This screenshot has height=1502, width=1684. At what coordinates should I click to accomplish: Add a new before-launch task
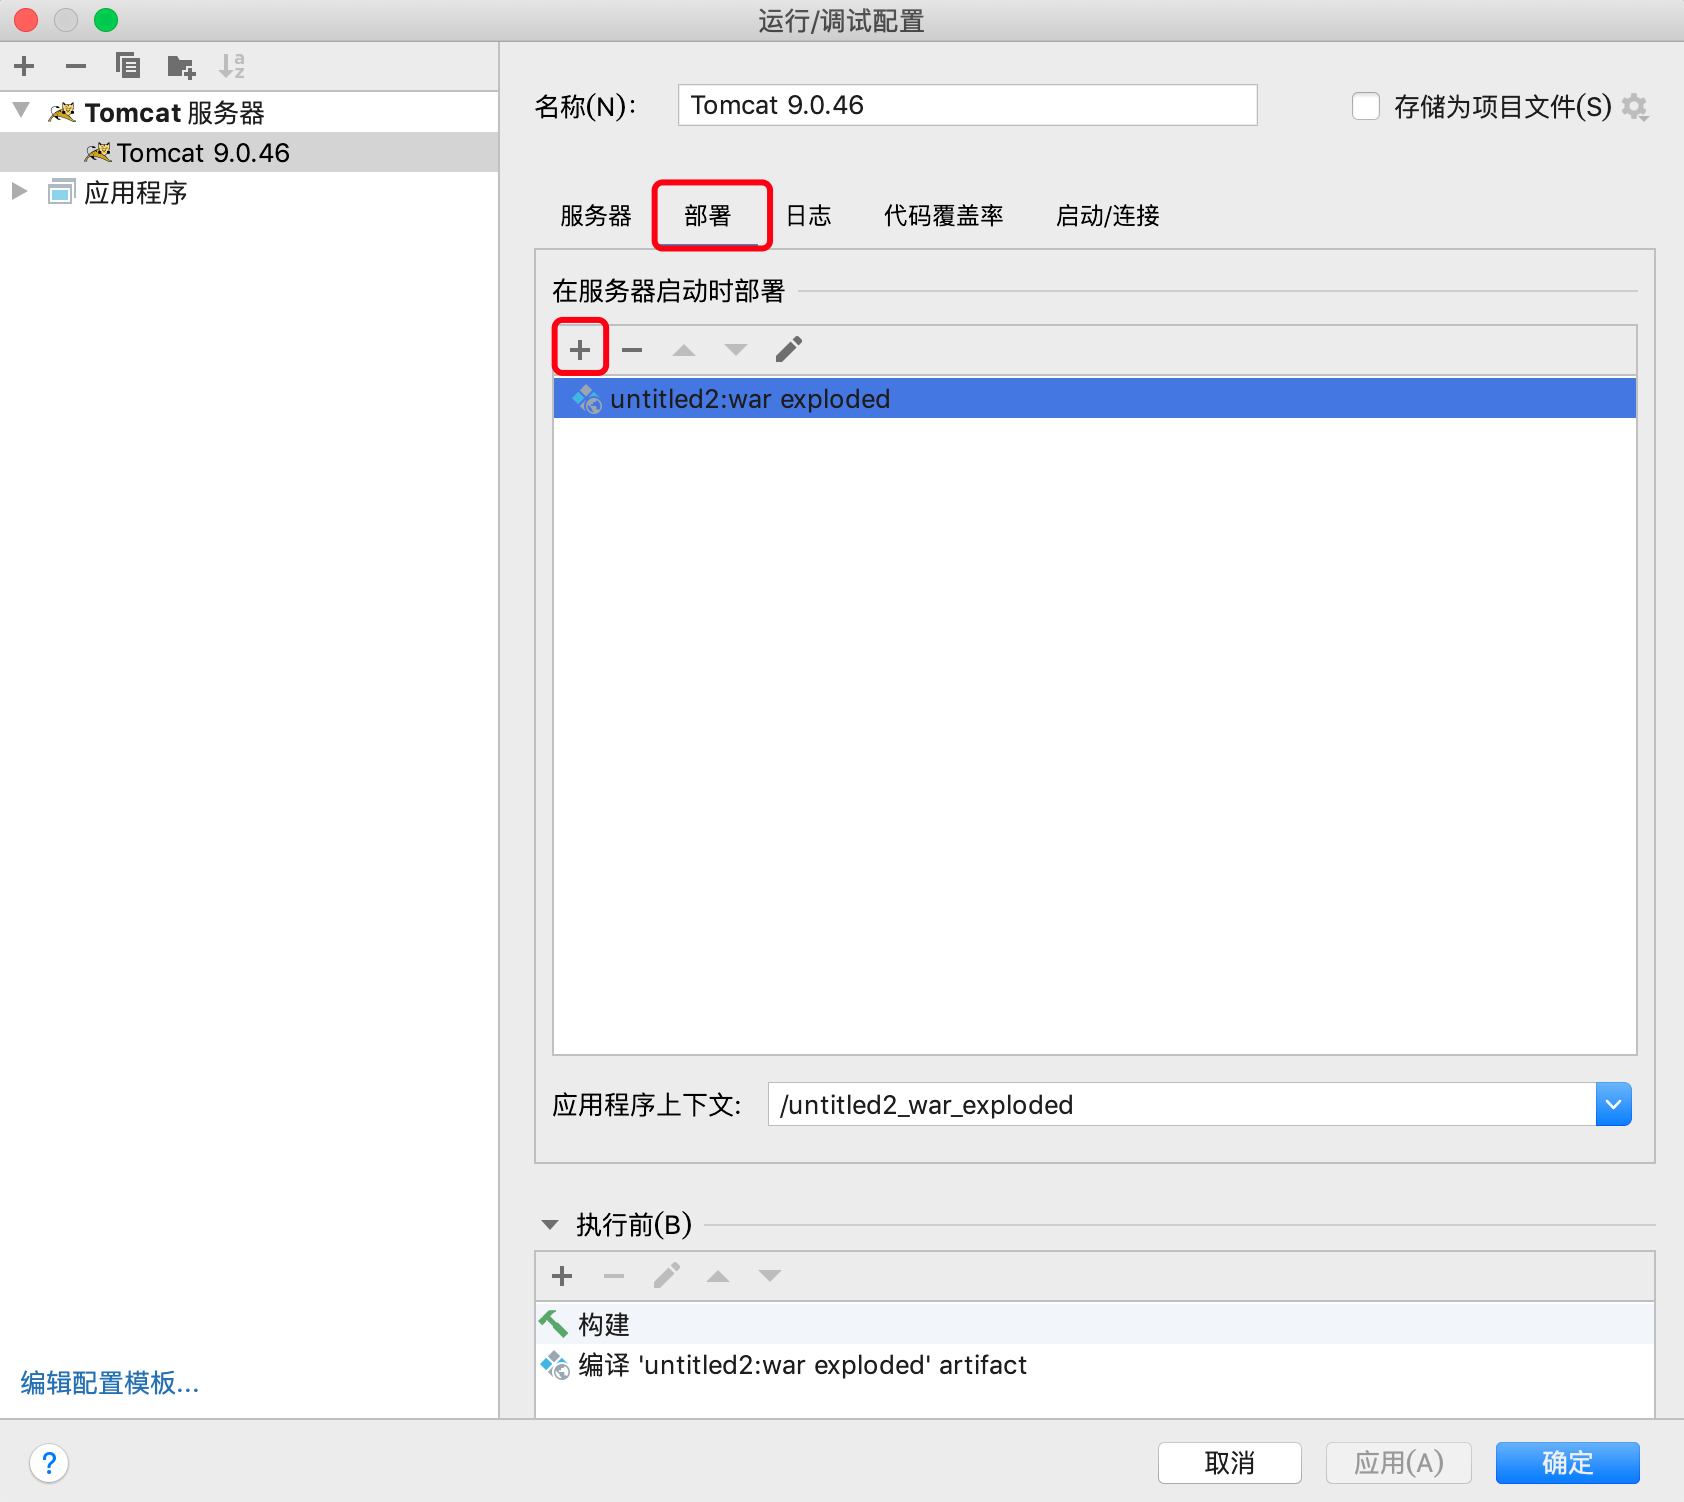(x=561, y=1276)
